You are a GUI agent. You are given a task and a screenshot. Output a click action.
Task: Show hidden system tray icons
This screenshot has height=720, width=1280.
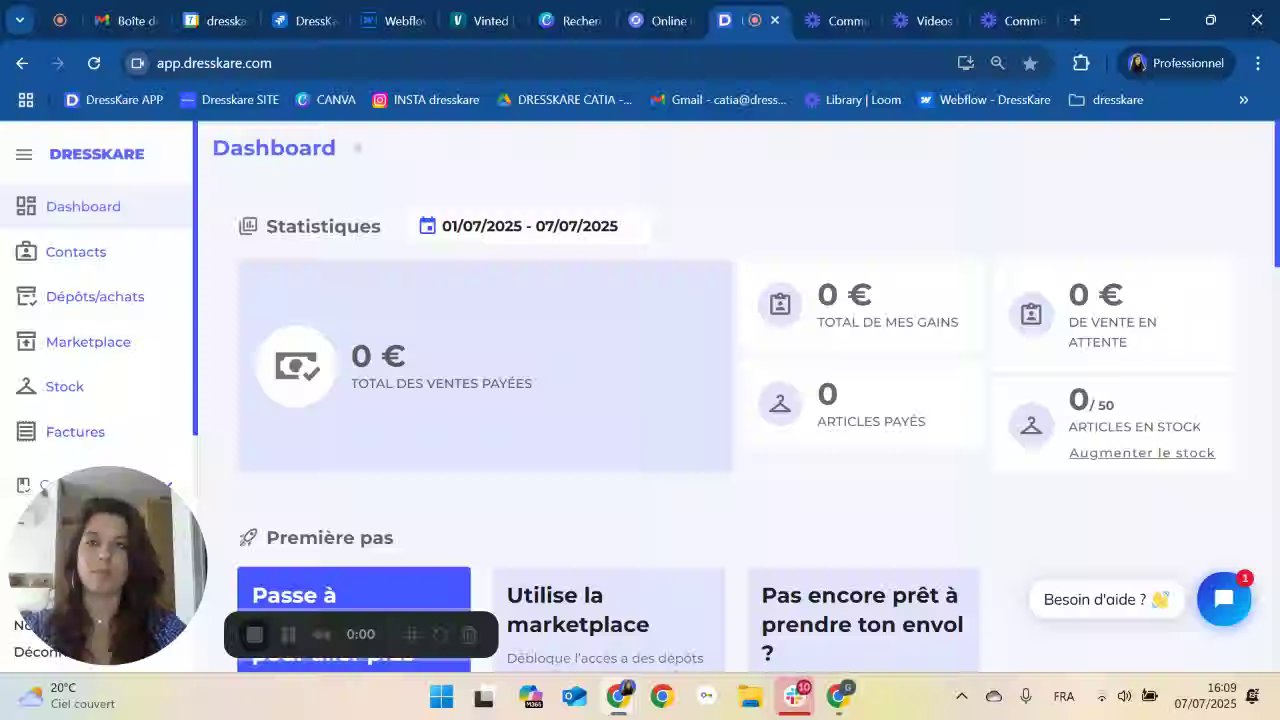(962, 696)
